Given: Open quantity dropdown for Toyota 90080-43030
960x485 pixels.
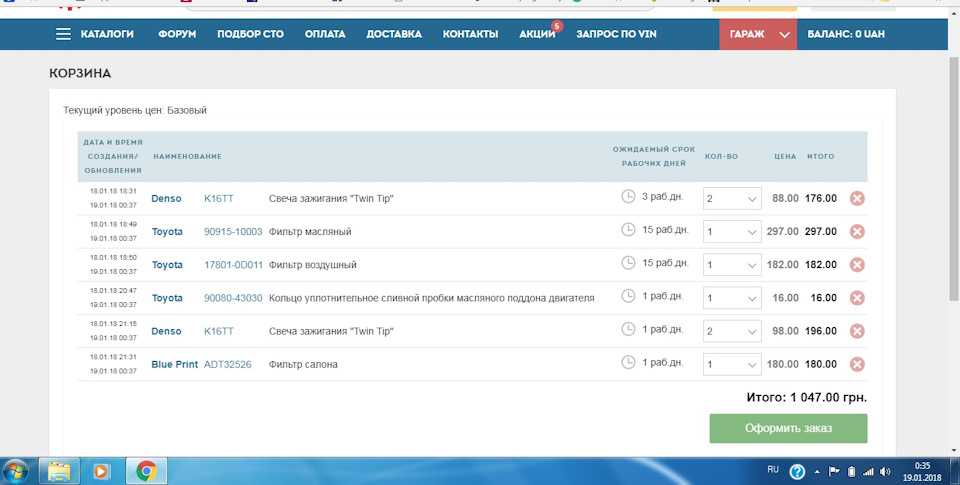Looking at the screenshot, I should pyautogui.click(x=732, y=298).
